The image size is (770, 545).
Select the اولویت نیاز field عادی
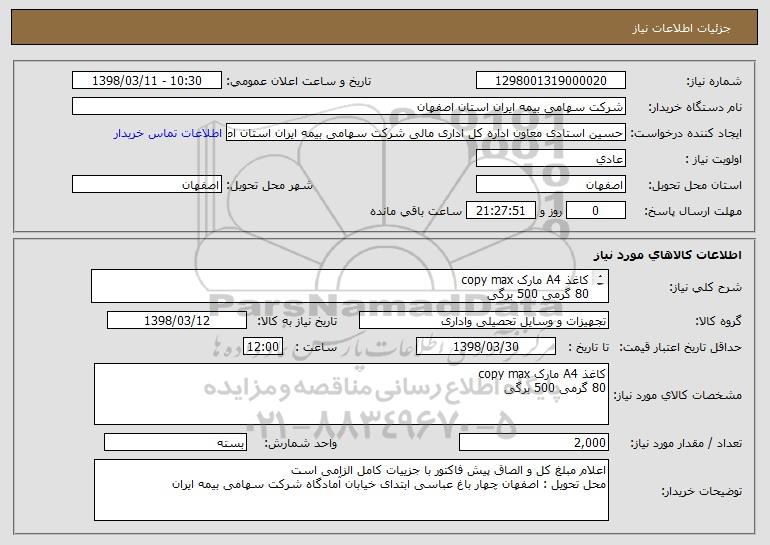click(550, 159)
